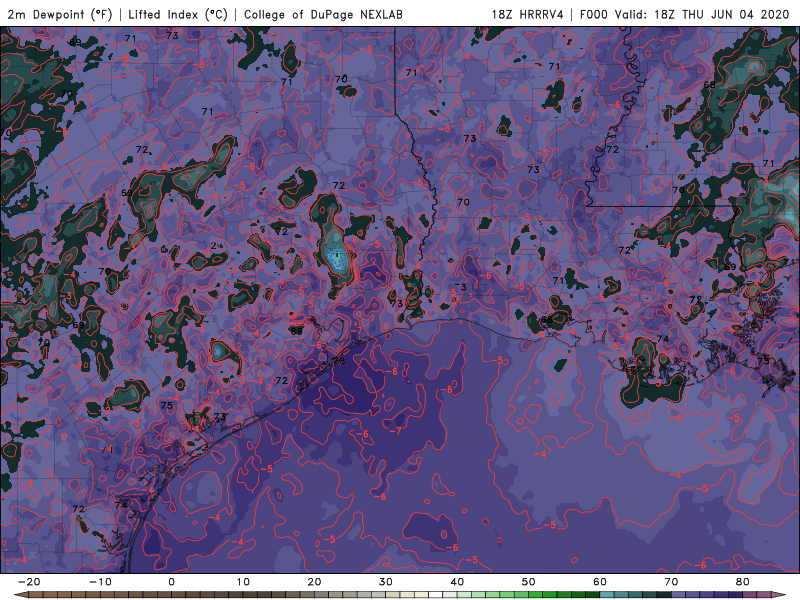This screenshot has height=600, width=800.
Task: Click the '10' color scale label
Action: [243, 582]
